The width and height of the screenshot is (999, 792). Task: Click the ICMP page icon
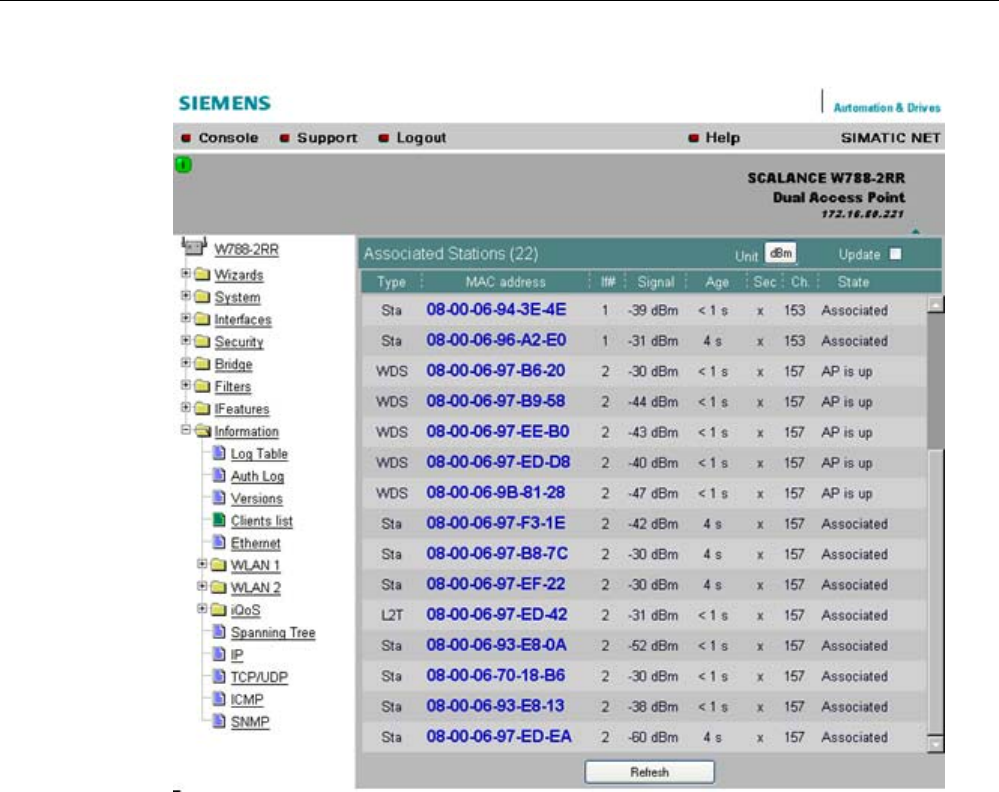pyautogui.click(x=219, y=698)
